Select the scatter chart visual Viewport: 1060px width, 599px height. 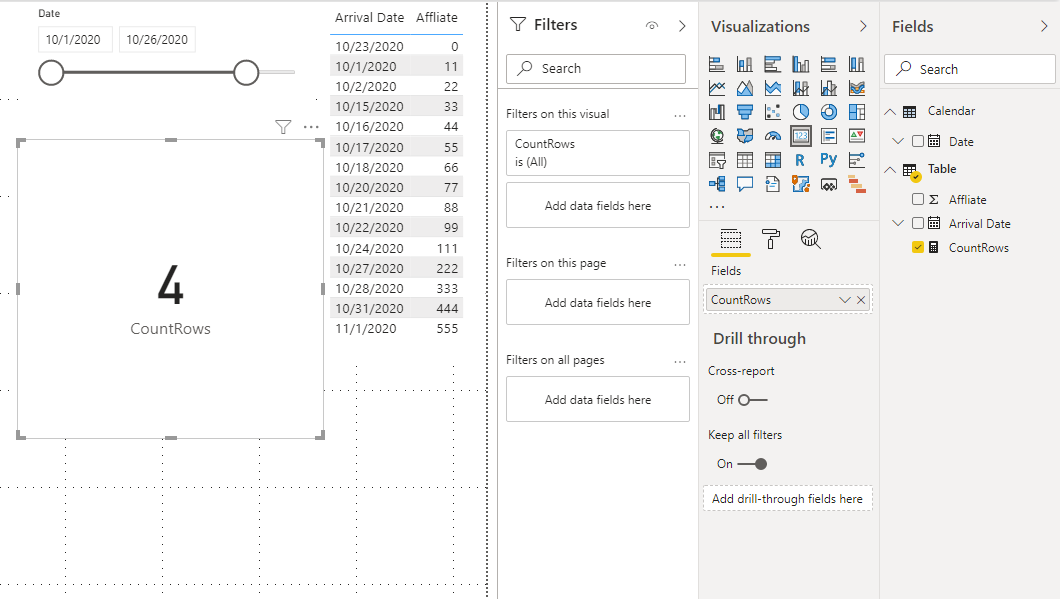pos(773,112)
